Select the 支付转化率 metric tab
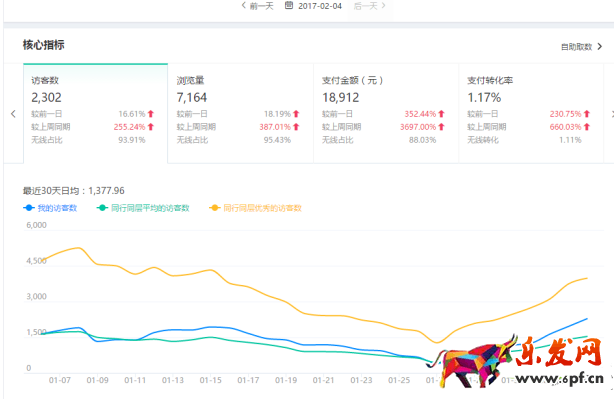This screenshot has height=399, width=614. pyautogui.click(x=531, y=113)
